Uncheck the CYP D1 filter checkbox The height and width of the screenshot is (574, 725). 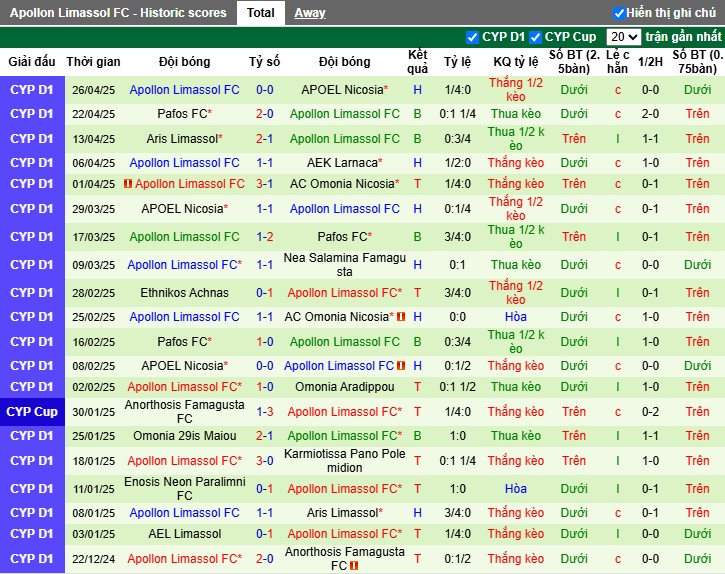(472, 37)
